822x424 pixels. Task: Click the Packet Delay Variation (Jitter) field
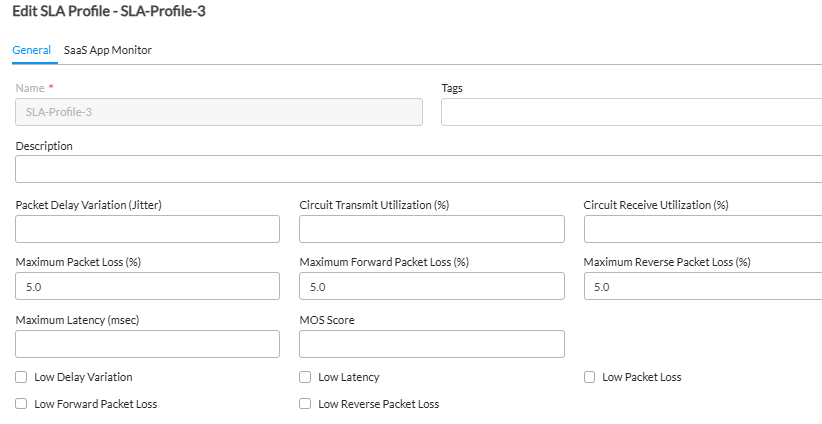click(147, 229)
